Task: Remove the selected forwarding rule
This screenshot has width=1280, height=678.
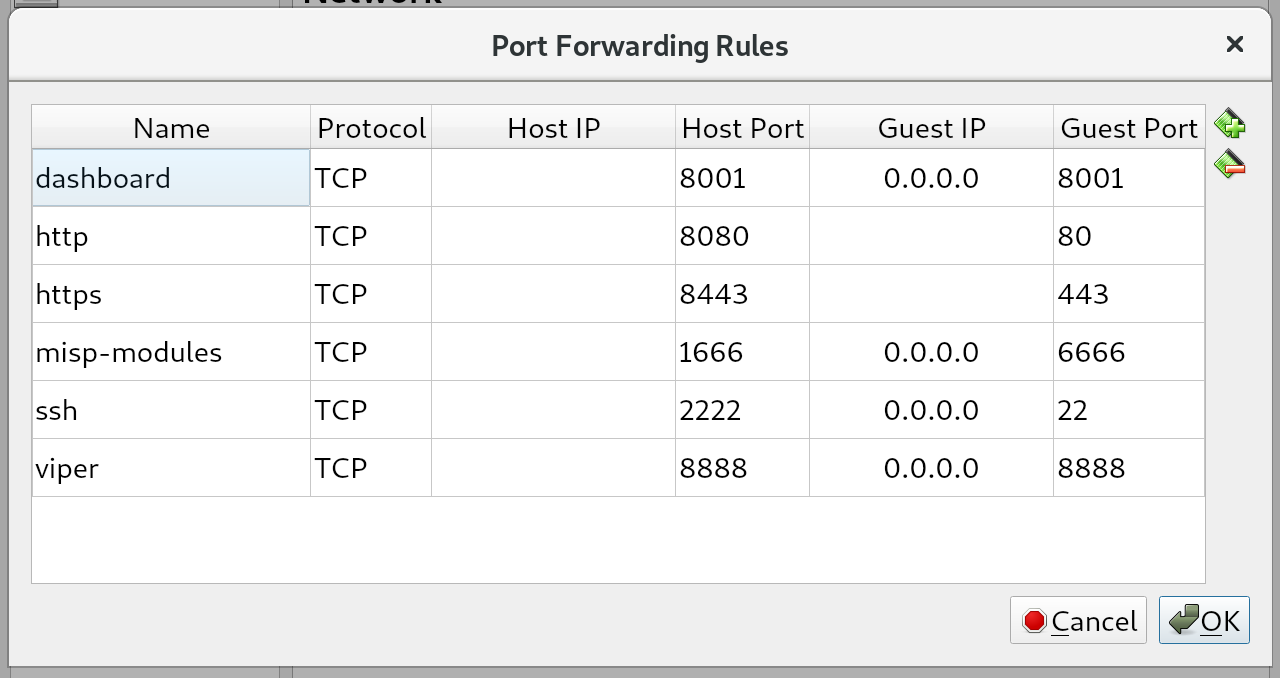Action: coord(1230,164)
